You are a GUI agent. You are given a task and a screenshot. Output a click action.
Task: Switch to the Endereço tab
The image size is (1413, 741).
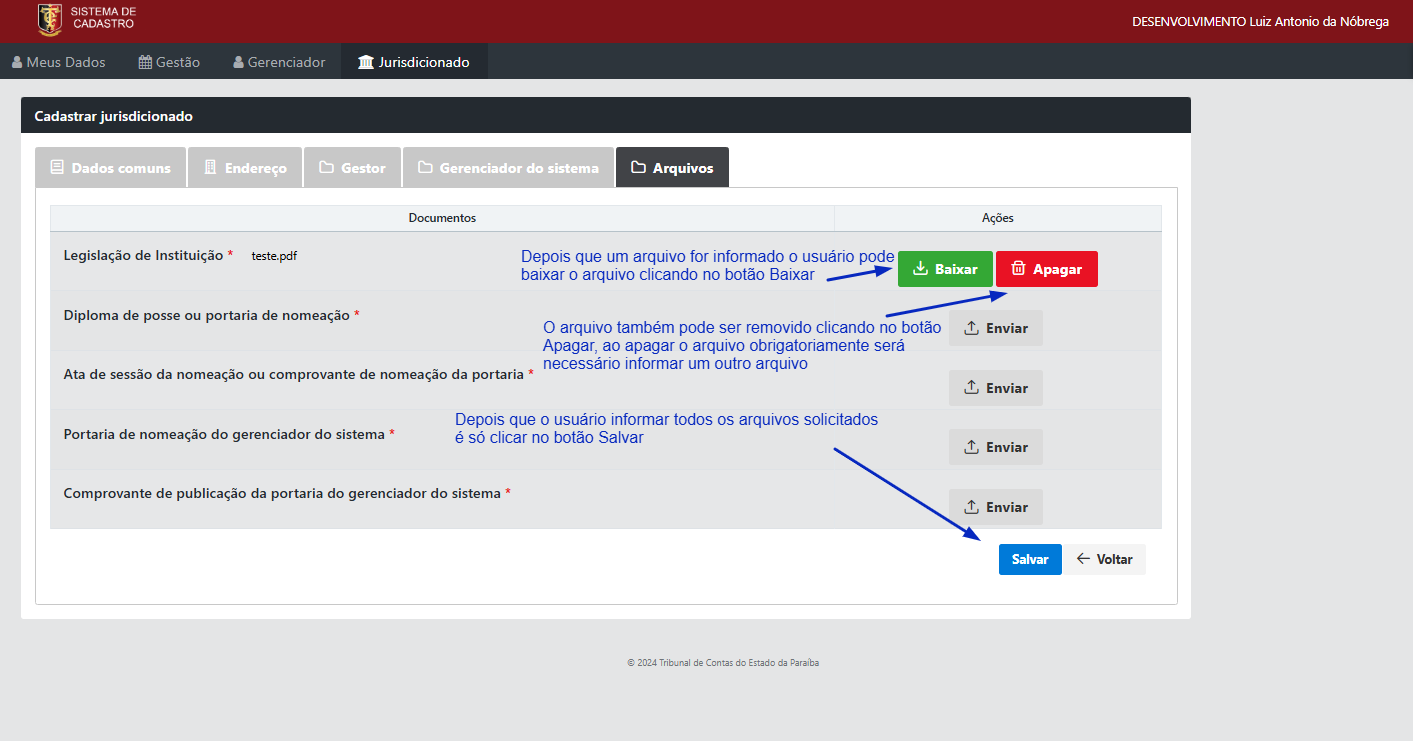245,167
